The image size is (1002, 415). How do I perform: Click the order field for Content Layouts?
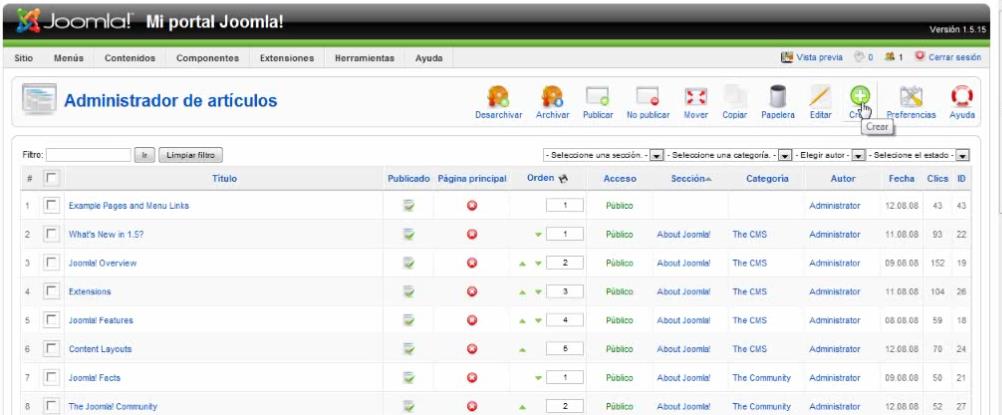565,349
